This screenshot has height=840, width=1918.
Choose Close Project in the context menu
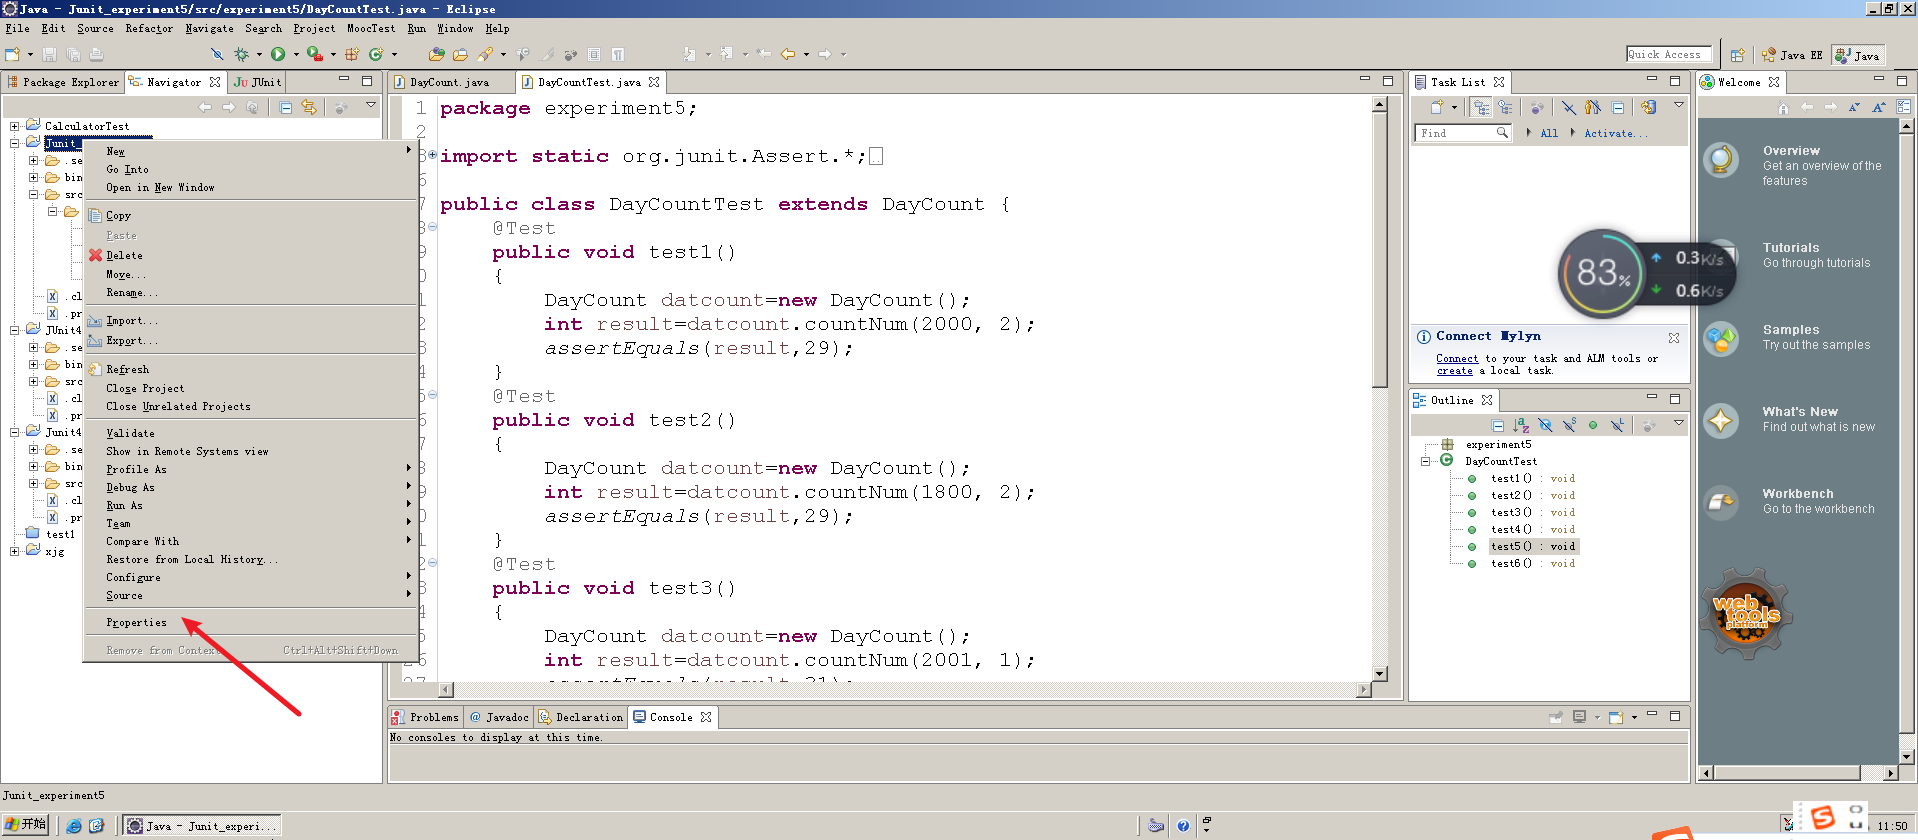pyautogui.click(x=146, y=388)
